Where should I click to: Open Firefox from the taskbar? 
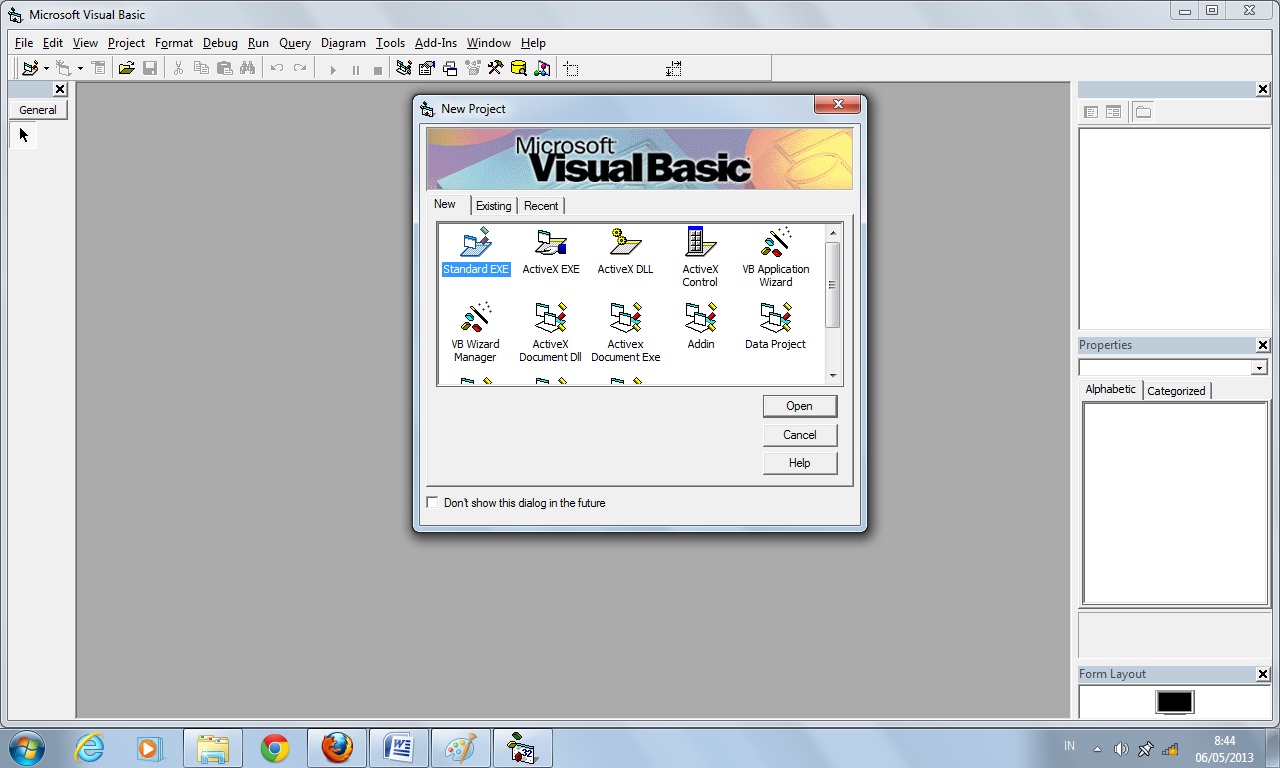pyautogui.click(x=337, y=748)
